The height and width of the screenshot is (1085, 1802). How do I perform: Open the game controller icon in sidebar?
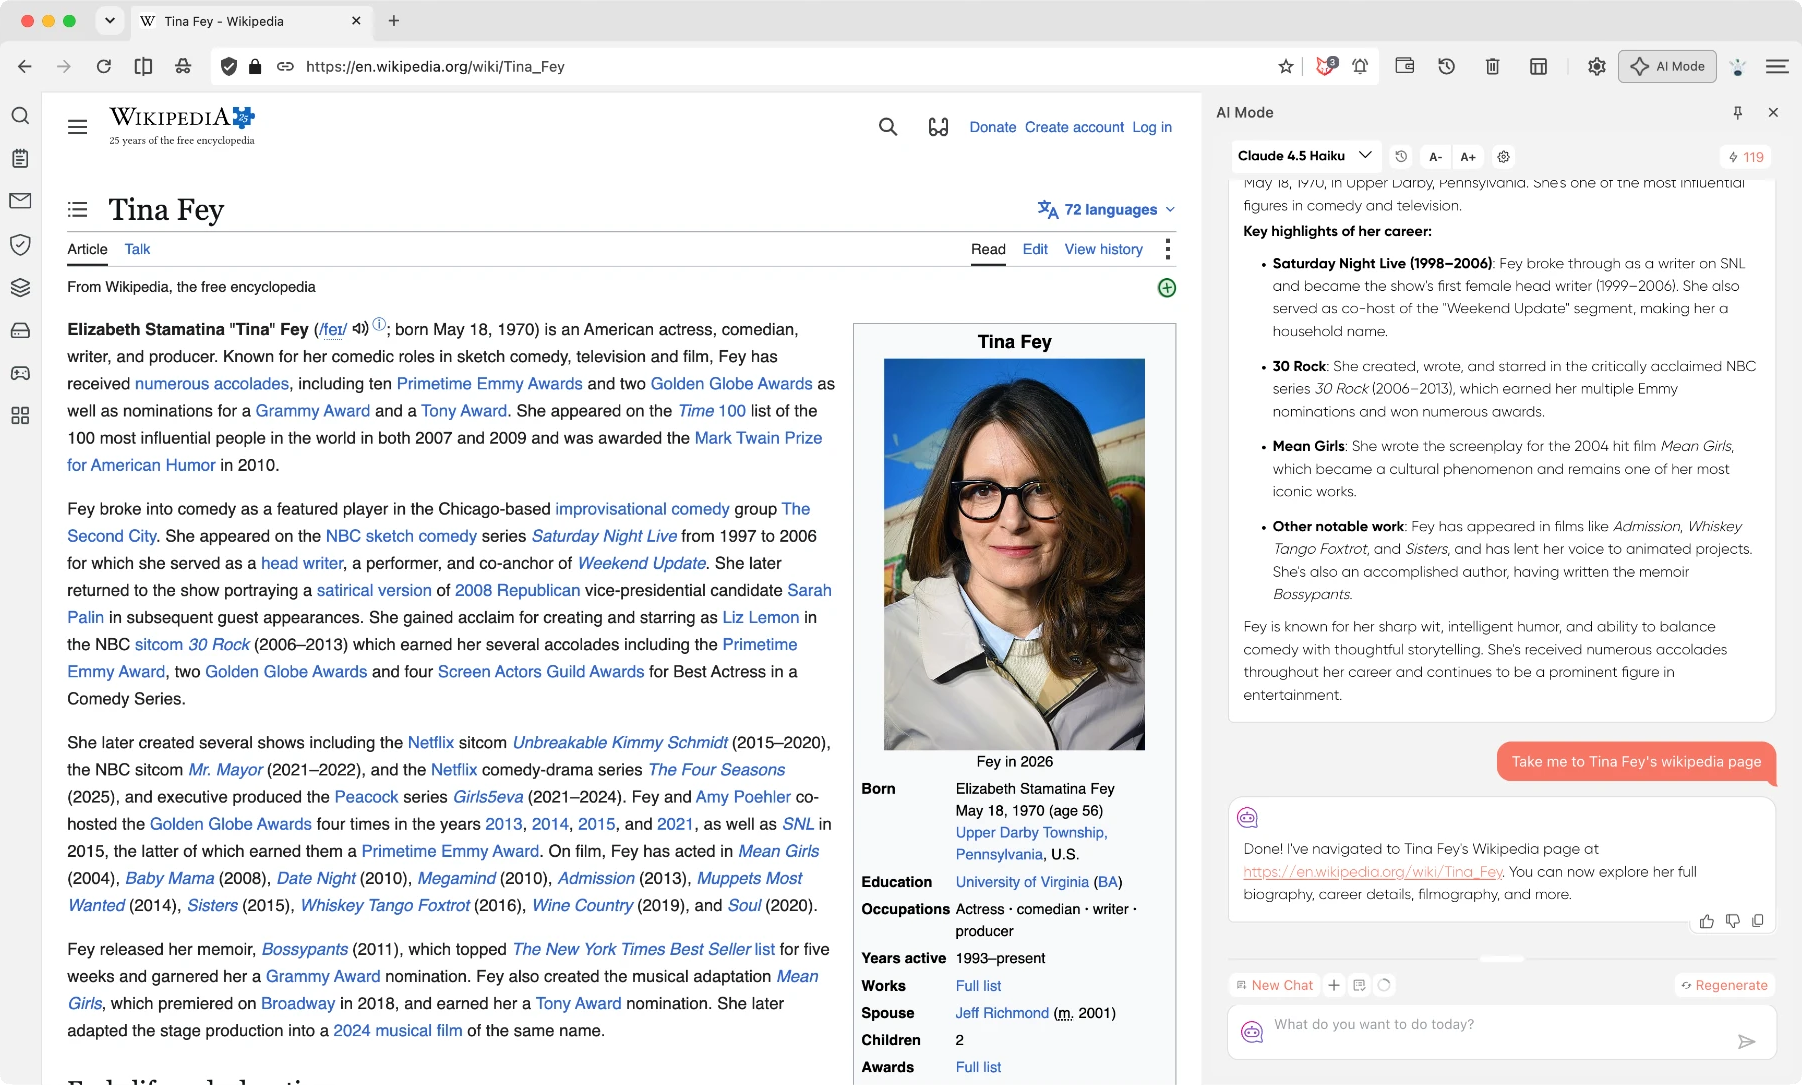point(20,373)
